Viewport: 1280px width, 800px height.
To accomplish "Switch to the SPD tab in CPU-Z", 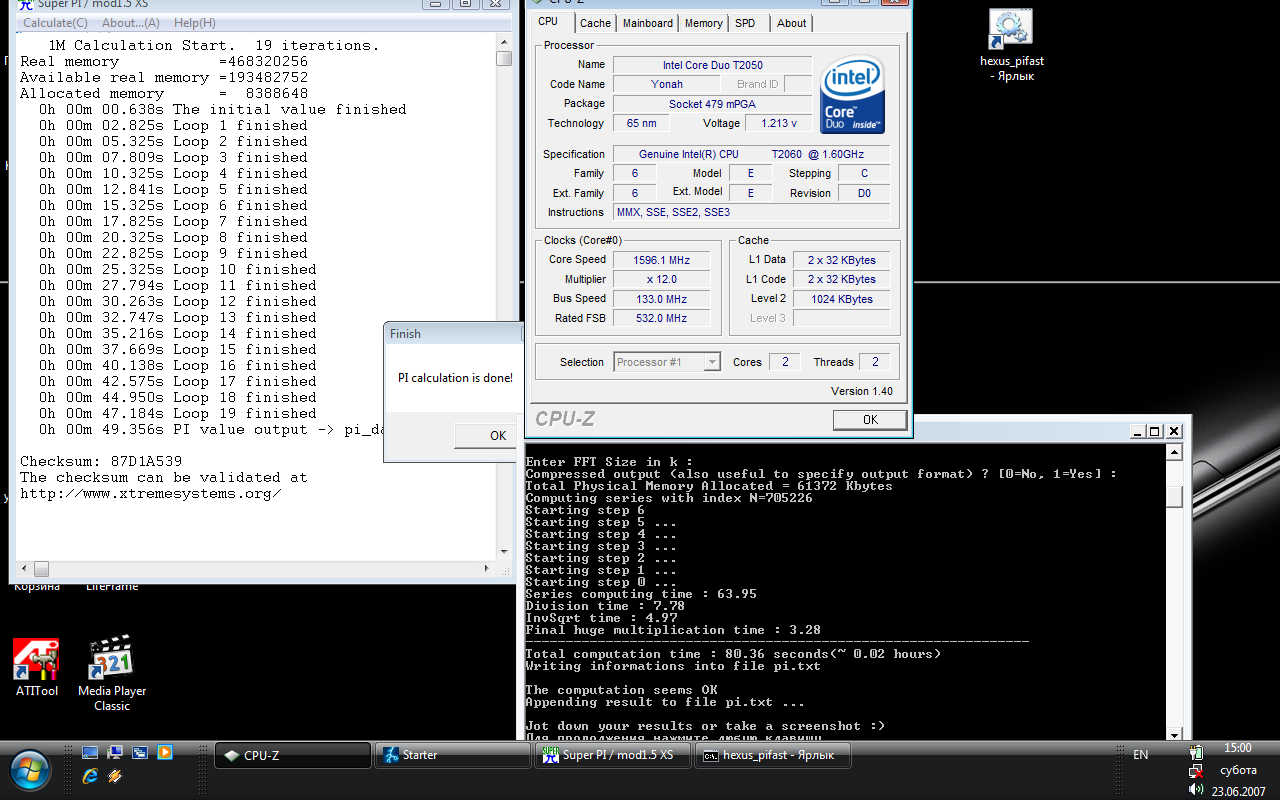I will [745, 23].
